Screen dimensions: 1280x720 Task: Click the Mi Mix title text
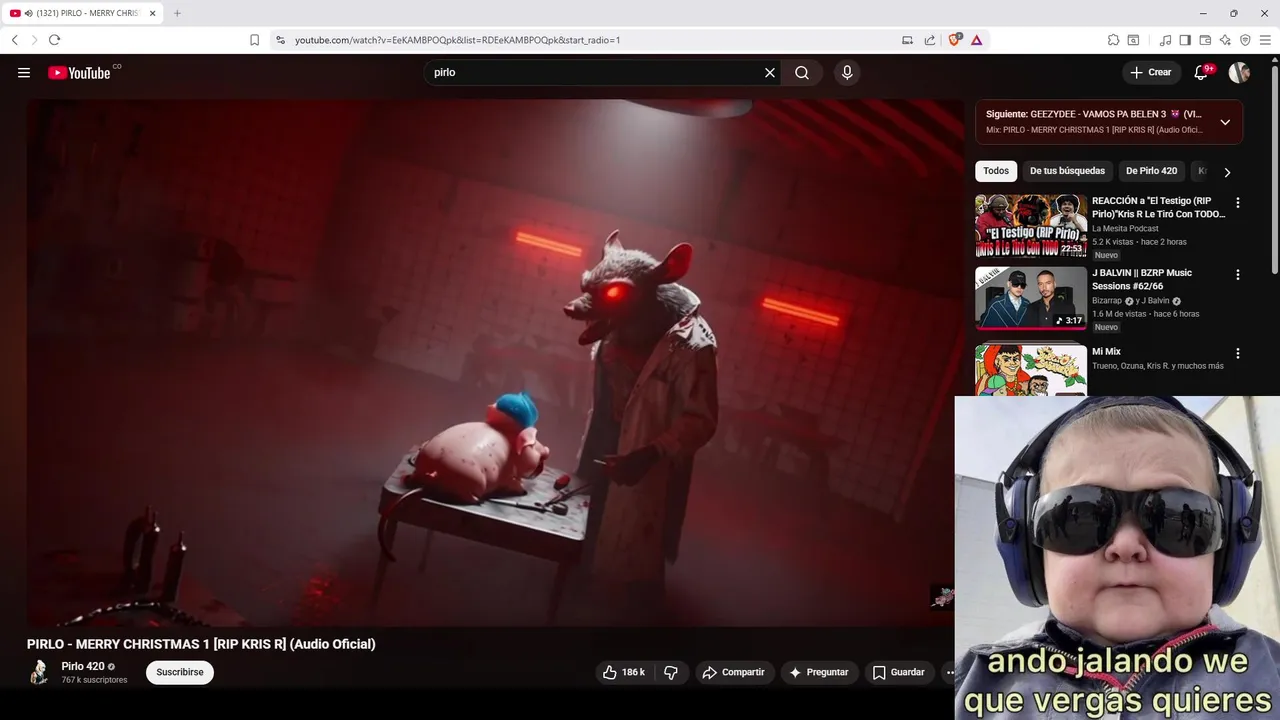coord(1106,352)
